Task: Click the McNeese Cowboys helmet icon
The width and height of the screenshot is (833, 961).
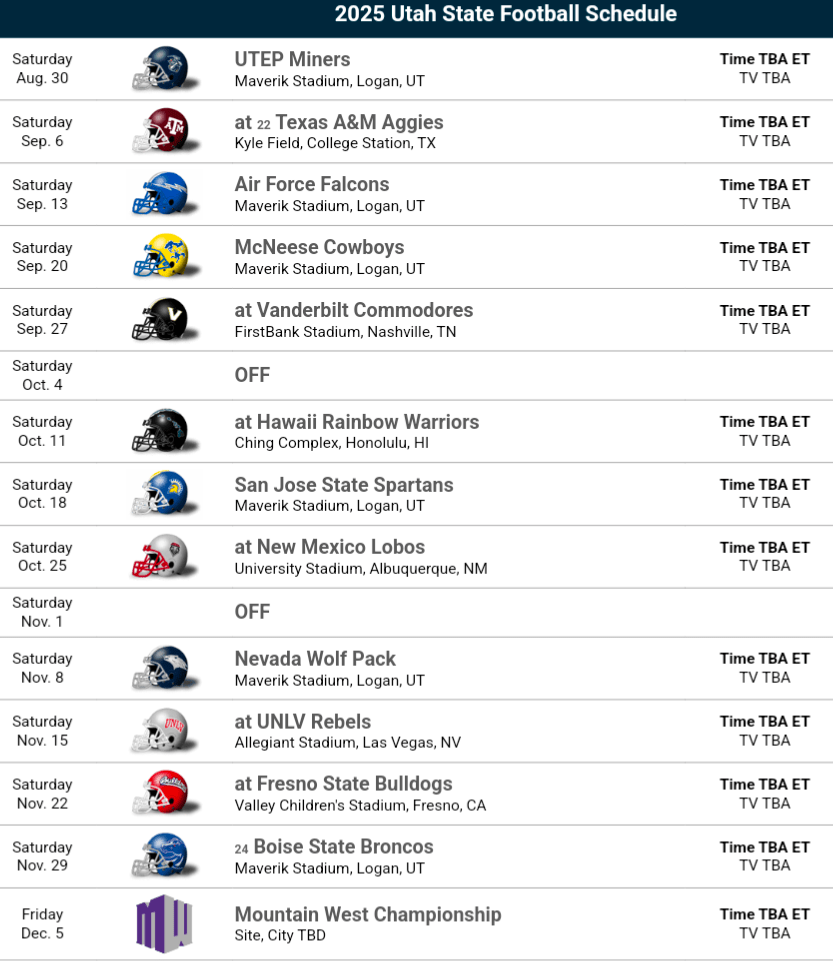Action: click(x=160, y=257)
